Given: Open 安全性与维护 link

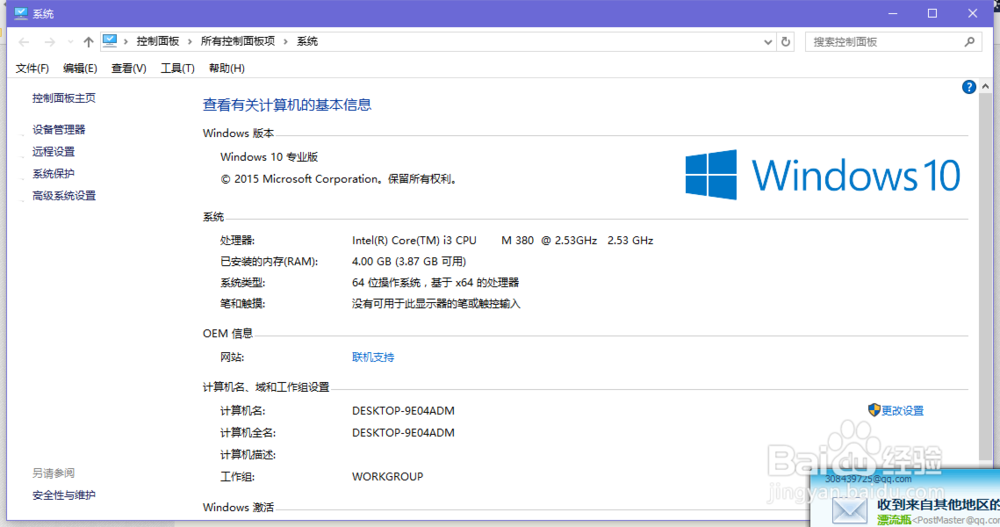Looking at the screenshot, I should (x=64, y=495).
